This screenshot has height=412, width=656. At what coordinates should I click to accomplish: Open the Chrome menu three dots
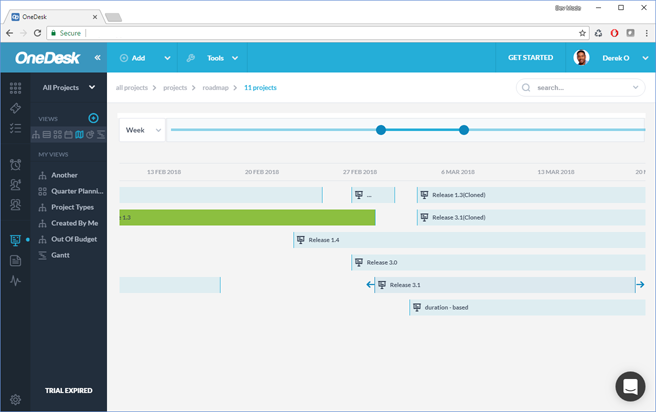646,33
